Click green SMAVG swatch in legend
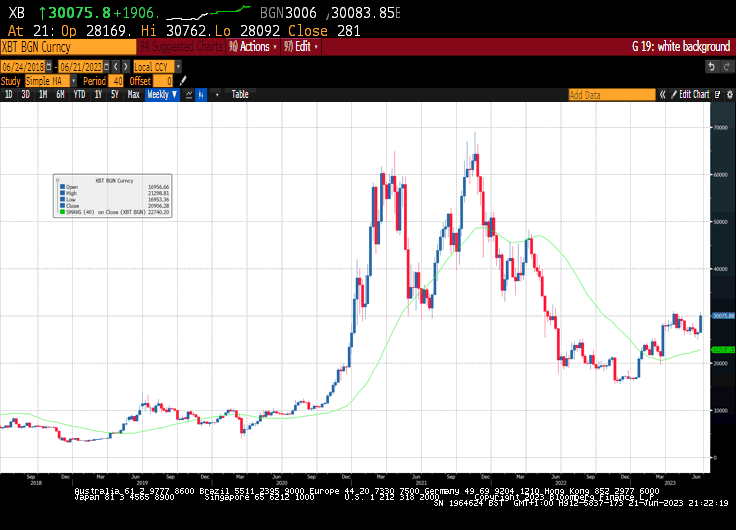Screen dimensions: 736x530 click(62, 212)
